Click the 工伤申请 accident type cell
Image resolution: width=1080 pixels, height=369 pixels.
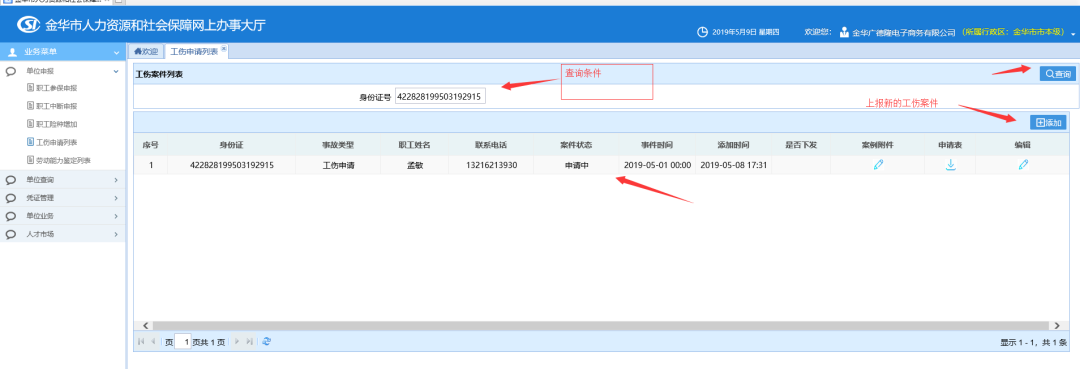tap(338, 165)
